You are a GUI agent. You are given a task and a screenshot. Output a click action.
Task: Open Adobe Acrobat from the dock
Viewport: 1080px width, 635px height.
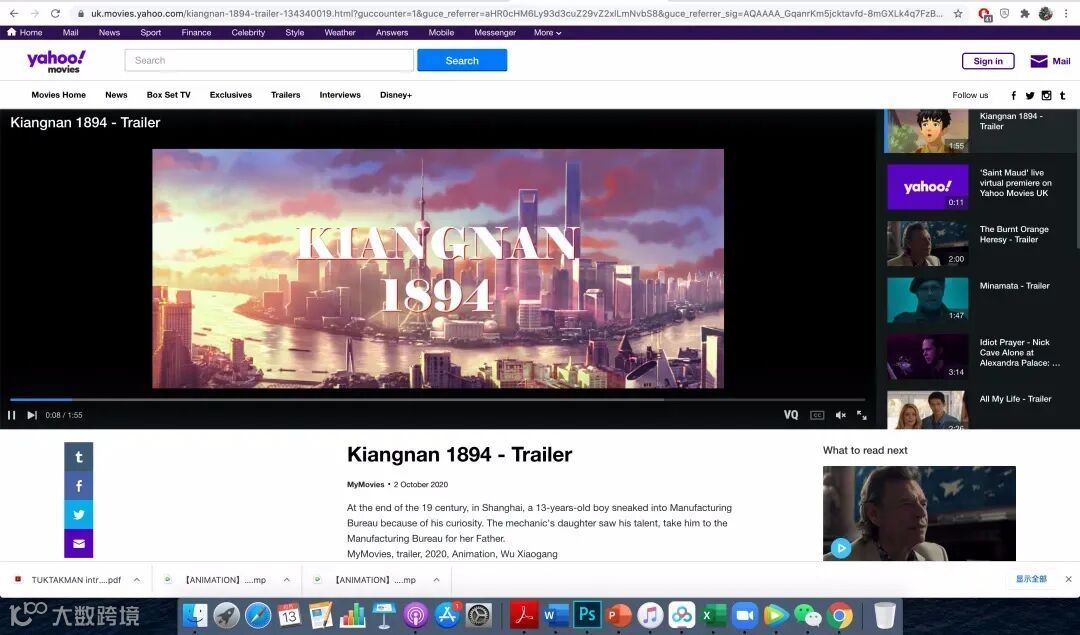point(523,615)
